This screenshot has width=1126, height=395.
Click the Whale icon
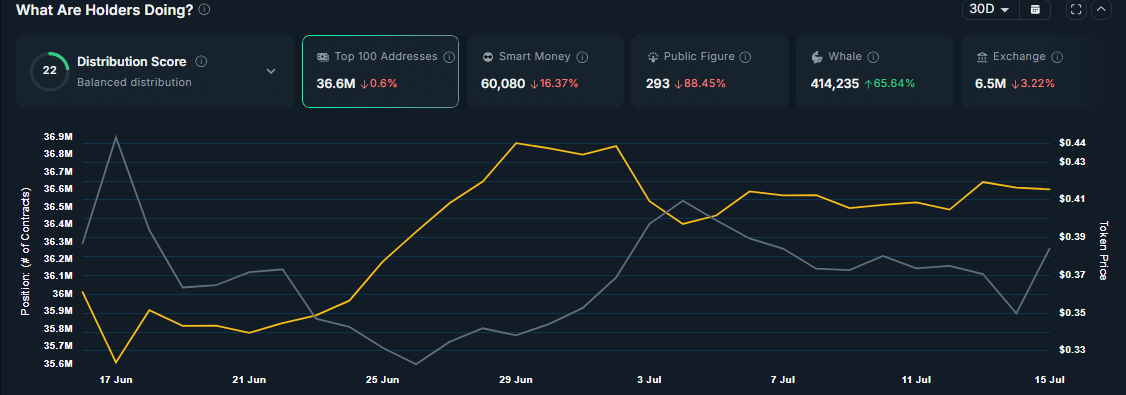click(816, 57)
